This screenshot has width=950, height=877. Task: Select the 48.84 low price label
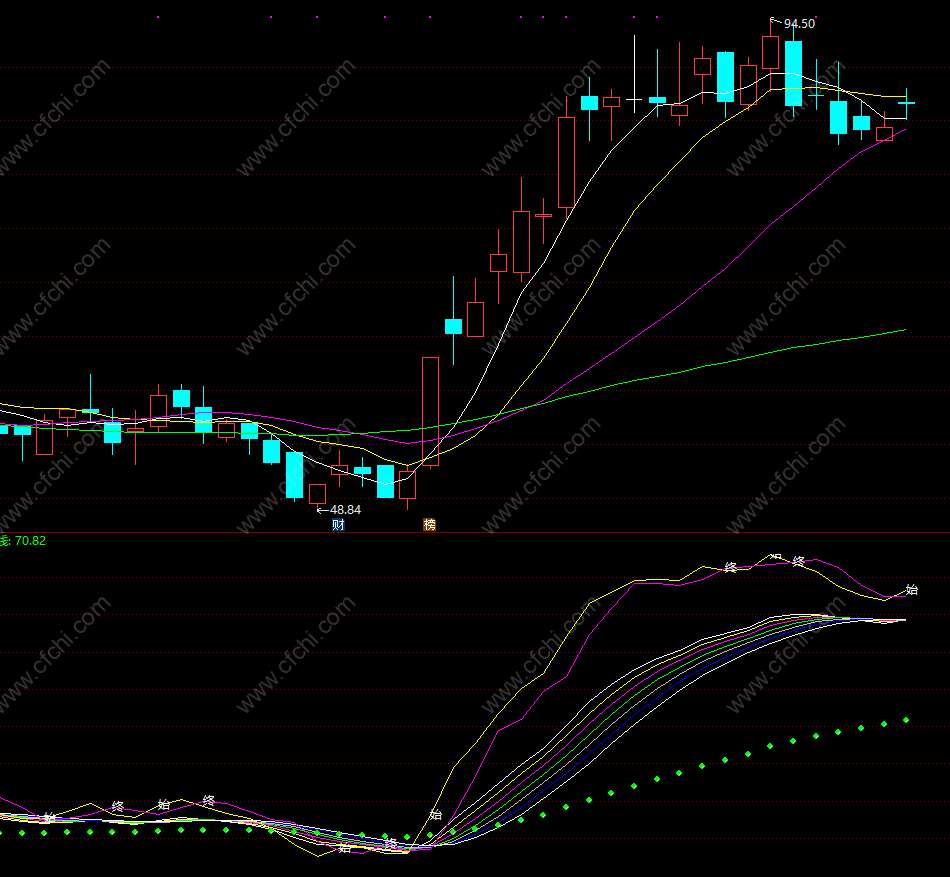345,510
